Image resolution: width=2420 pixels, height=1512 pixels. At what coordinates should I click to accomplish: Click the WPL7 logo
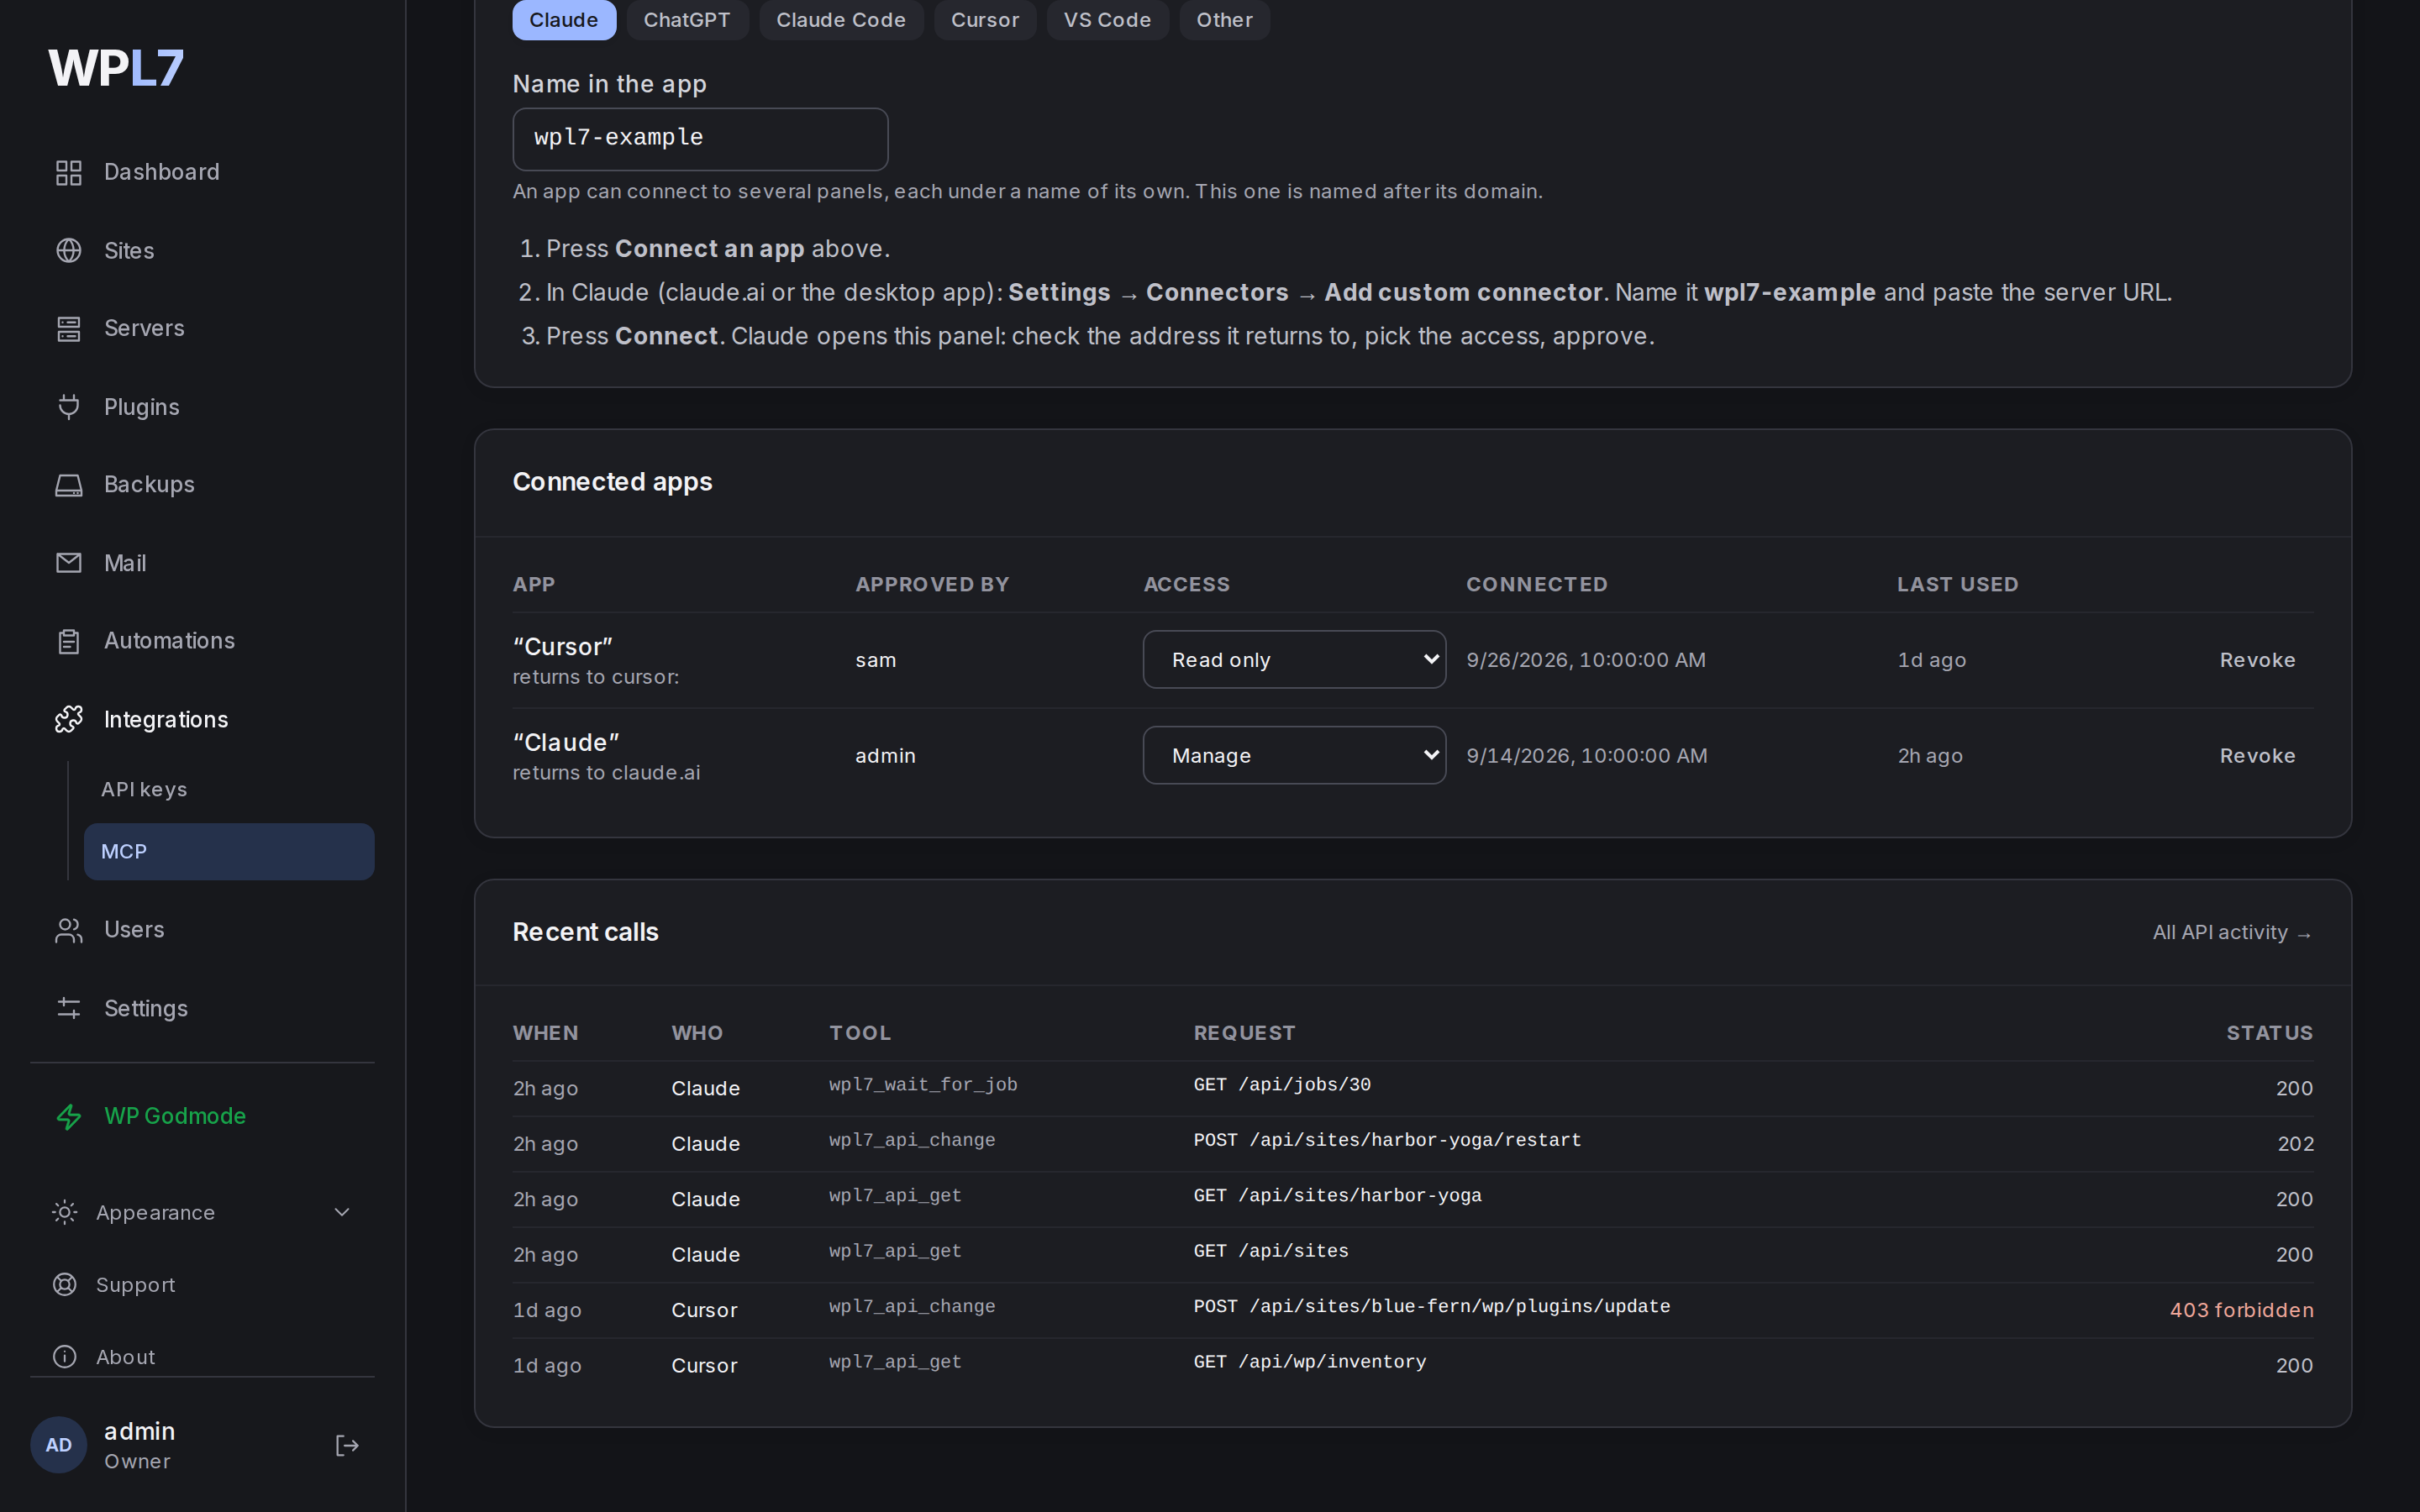[x=116, y=68]
